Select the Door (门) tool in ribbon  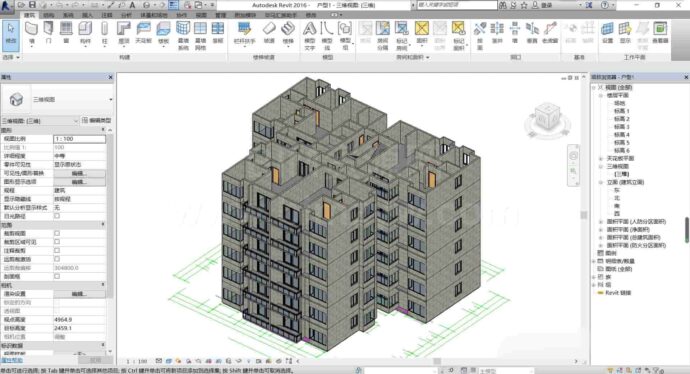pyautogui.click(x=48, y=33)
